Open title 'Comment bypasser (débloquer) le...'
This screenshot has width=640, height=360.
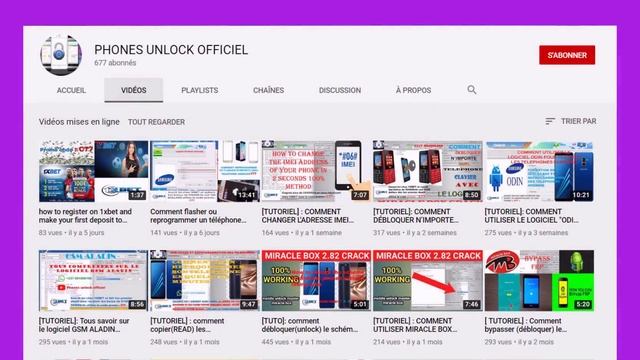(x=526, y=325)
